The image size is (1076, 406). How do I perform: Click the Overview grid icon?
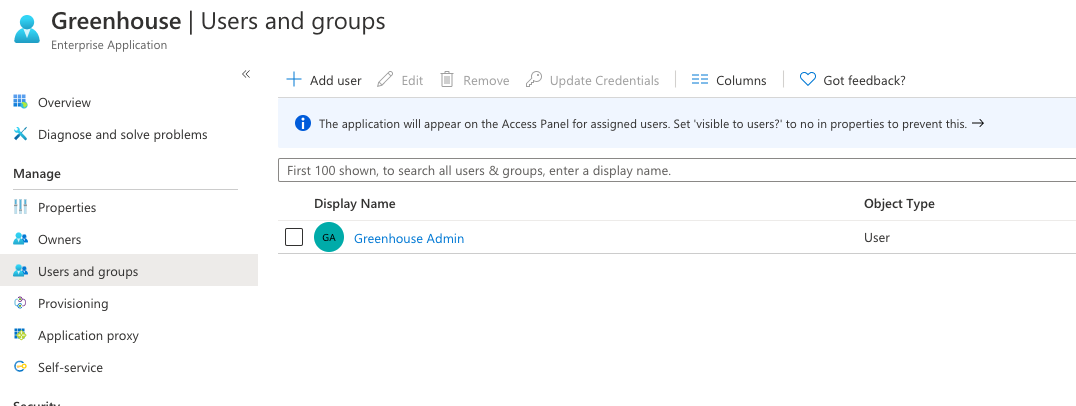21,102
